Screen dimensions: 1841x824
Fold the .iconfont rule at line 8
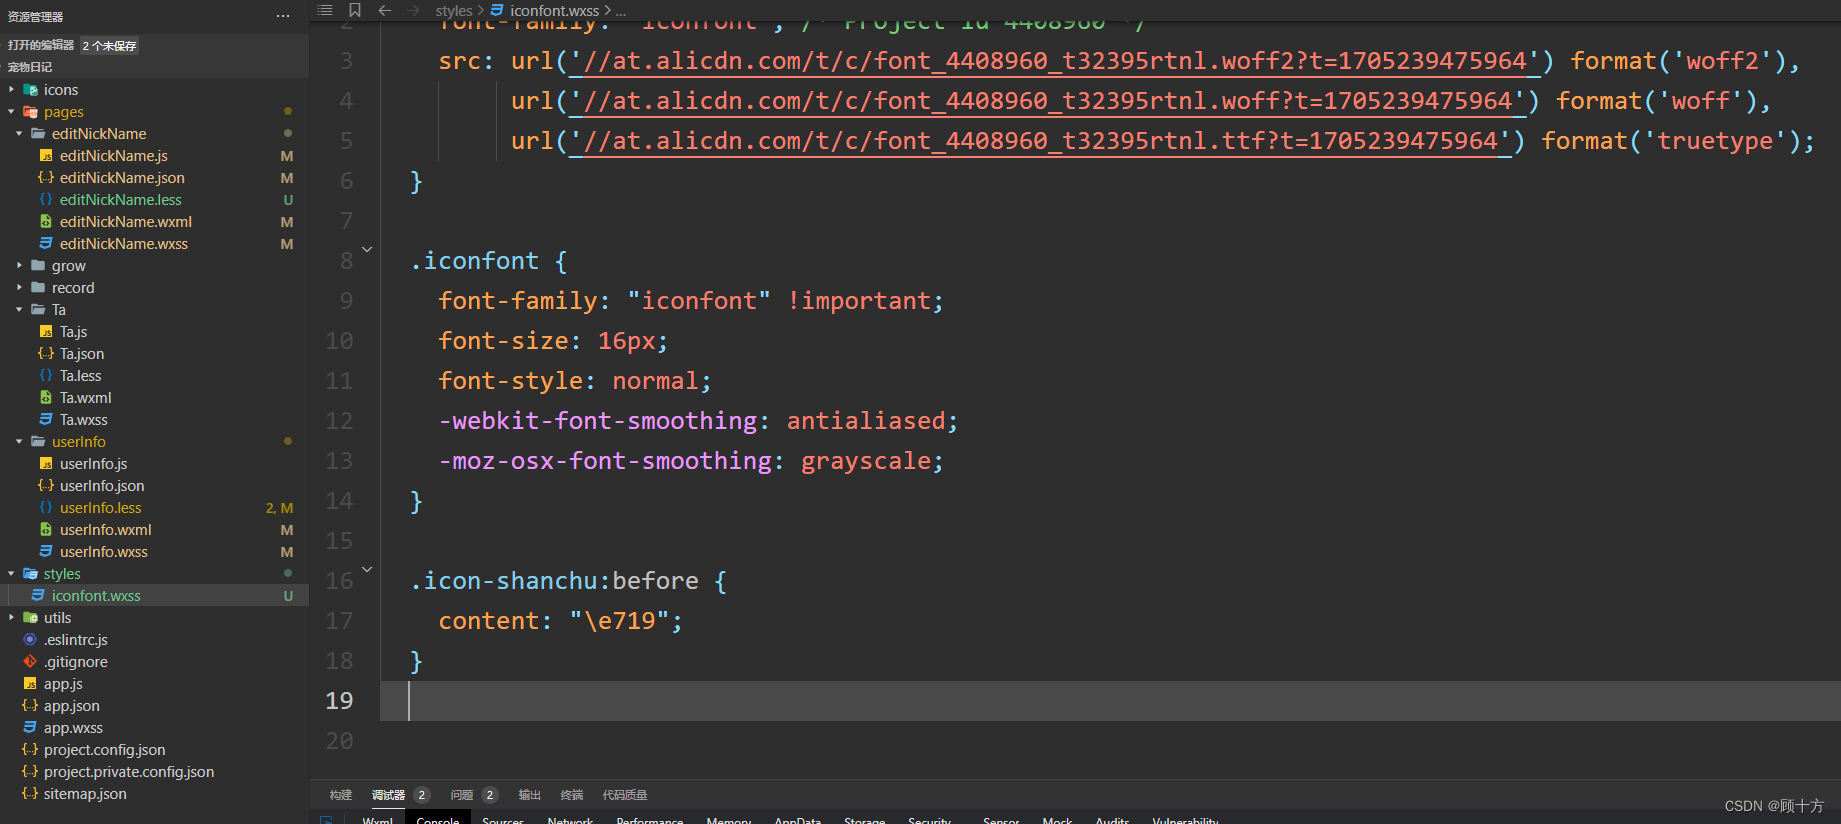367,250
